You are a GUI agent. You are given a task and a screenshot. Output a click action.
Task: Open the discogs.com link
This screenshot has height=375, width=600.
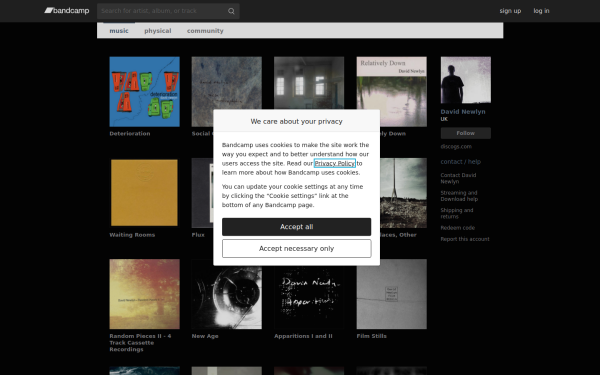click(x=456, y=147)
